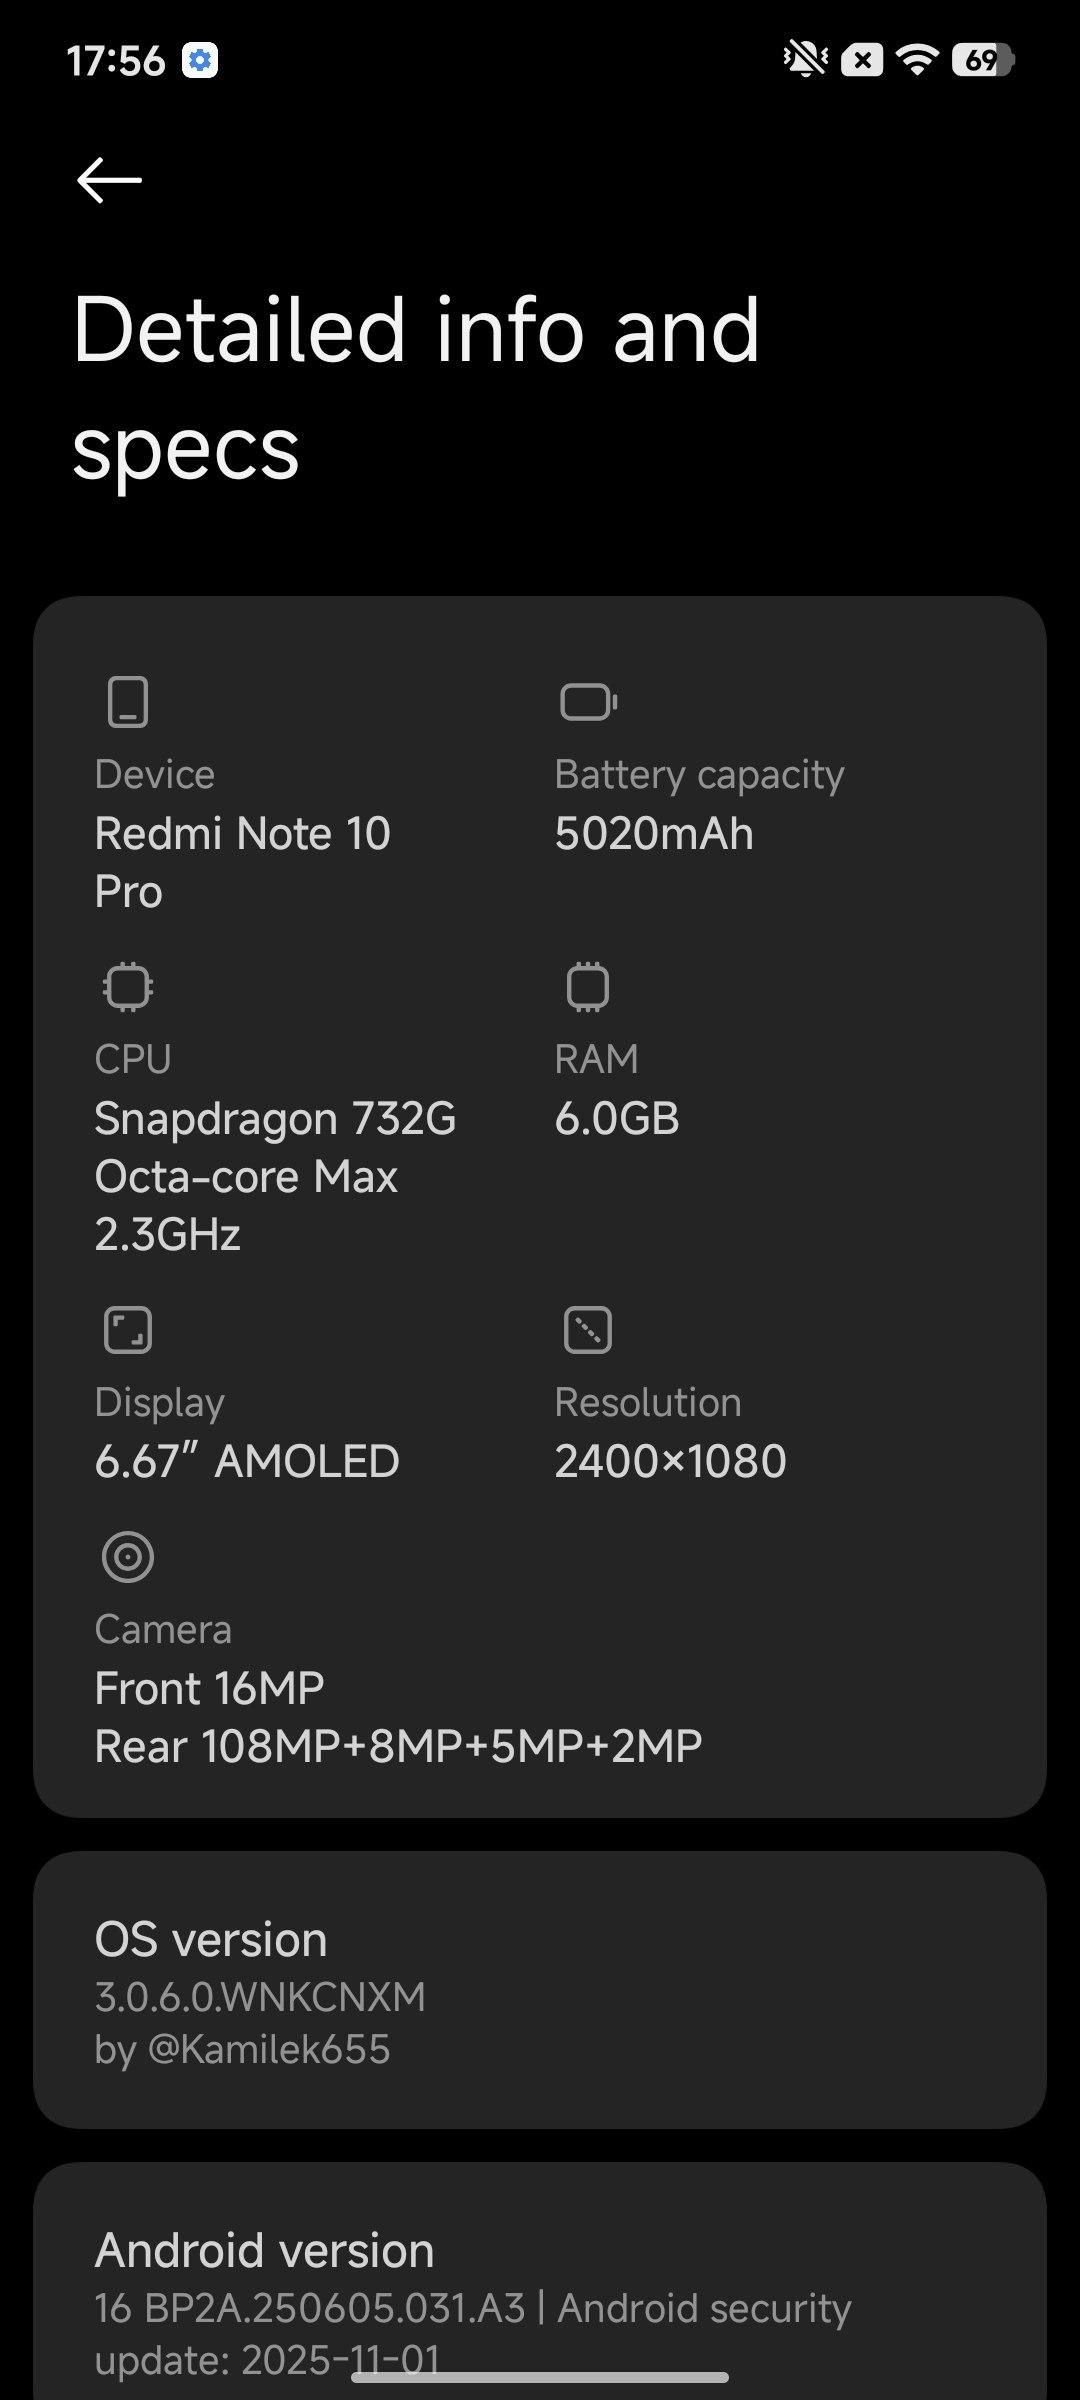This screenshot has height=2400, width=1080.
Task: Tap the 2400×1080 resolution value
Action: 670,1461
